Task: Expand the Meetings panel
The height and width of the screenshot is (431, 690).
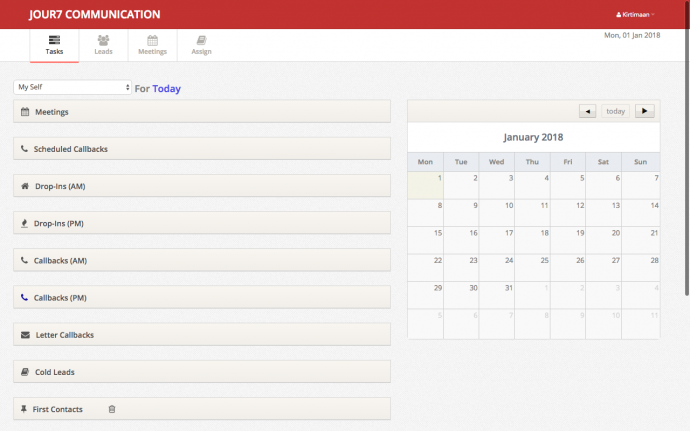Action: pyautogui.click(x=202, y=111)
